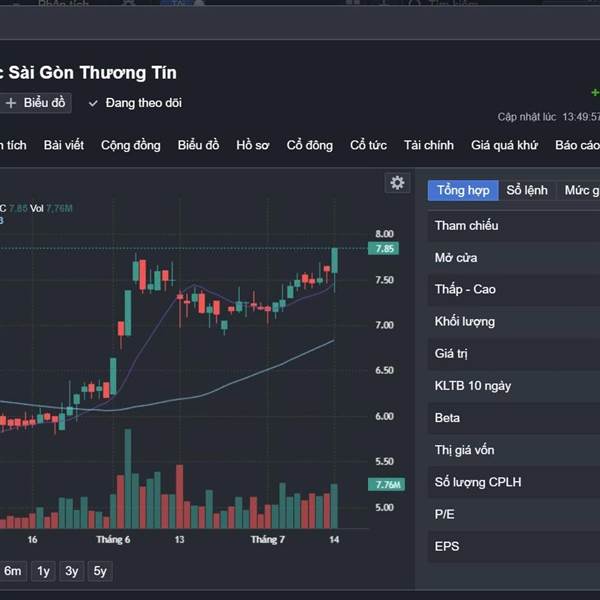Viewport: 600px width, 600px height.
Task: Select the Sổ lệnh order book tab
Action: click(x=527, y=190)
